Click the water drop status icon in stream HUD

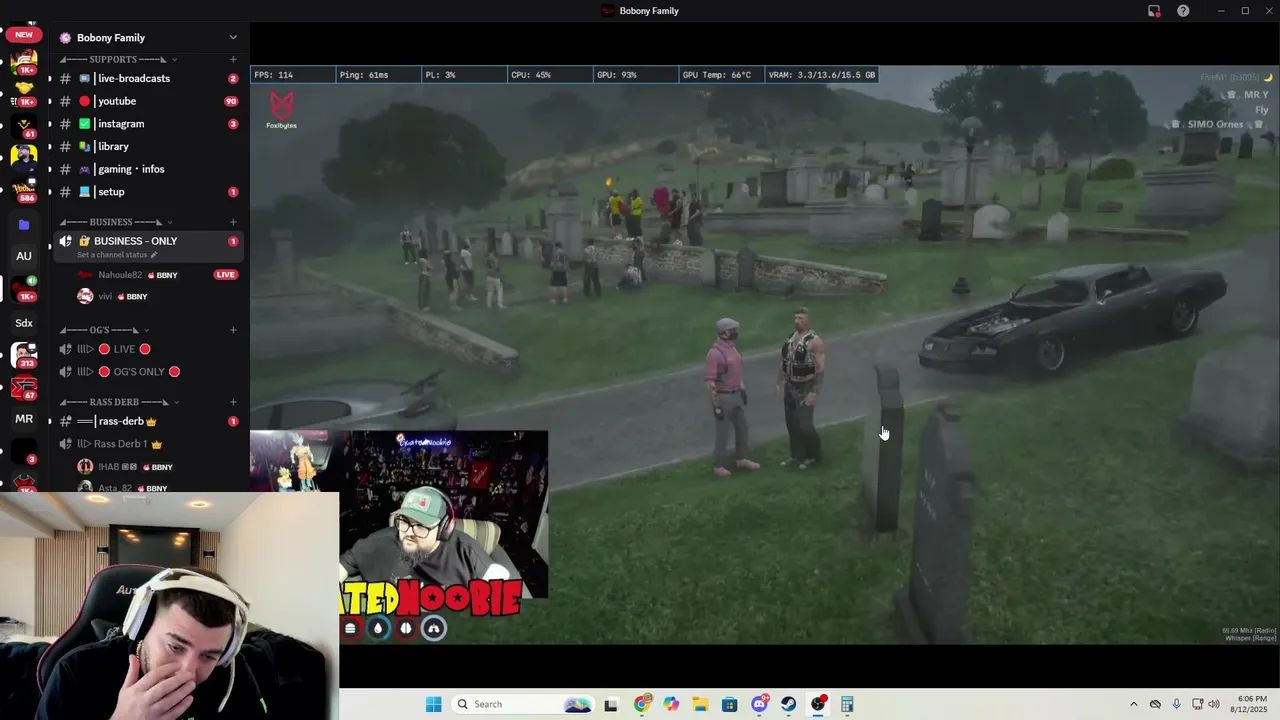(378, 628)
